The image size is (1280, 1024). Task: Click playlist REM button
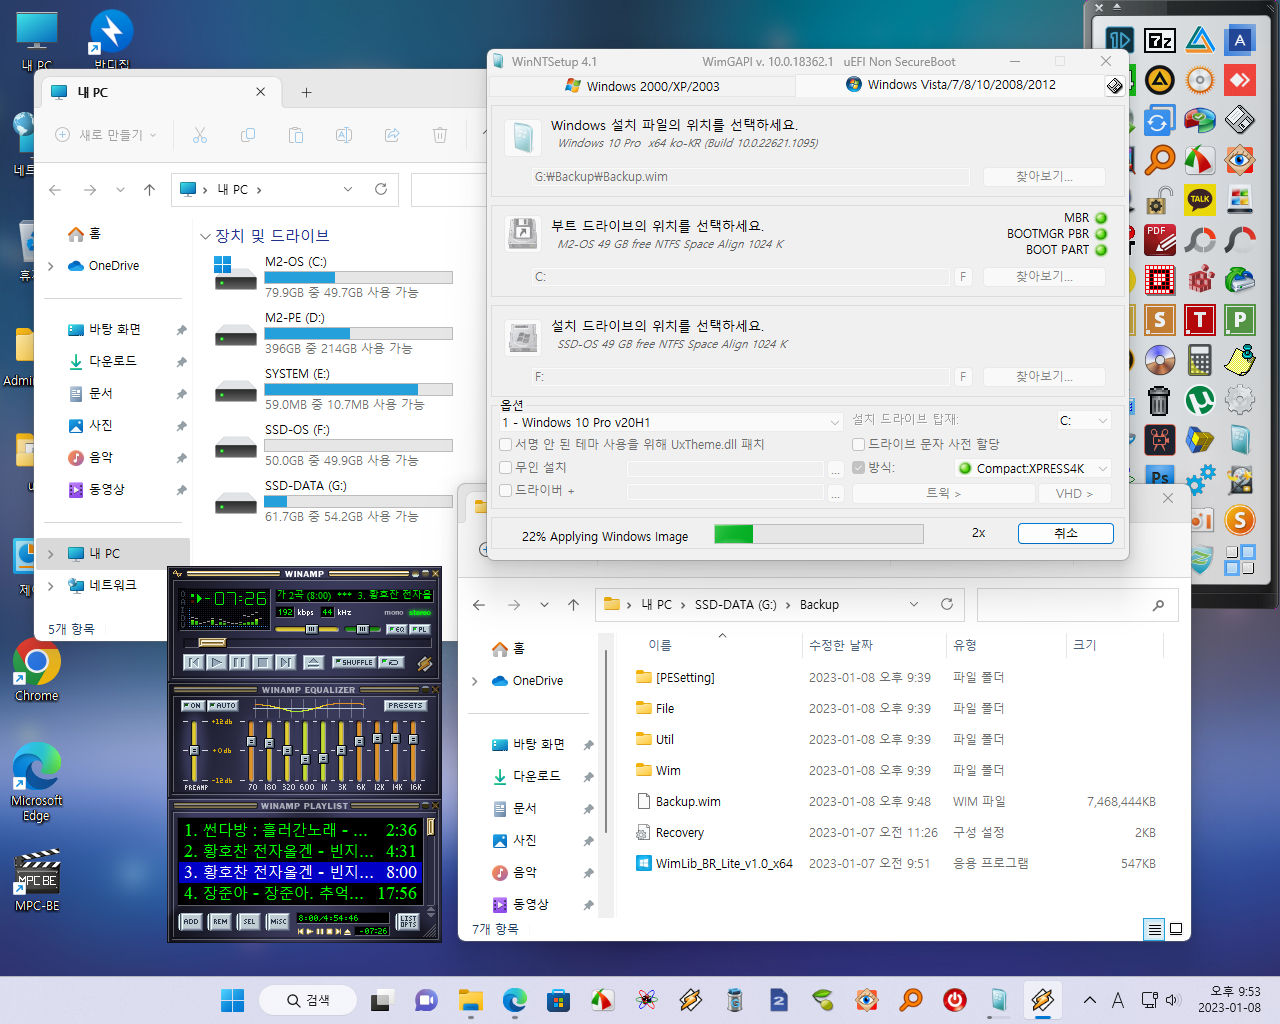click(220, 921)
